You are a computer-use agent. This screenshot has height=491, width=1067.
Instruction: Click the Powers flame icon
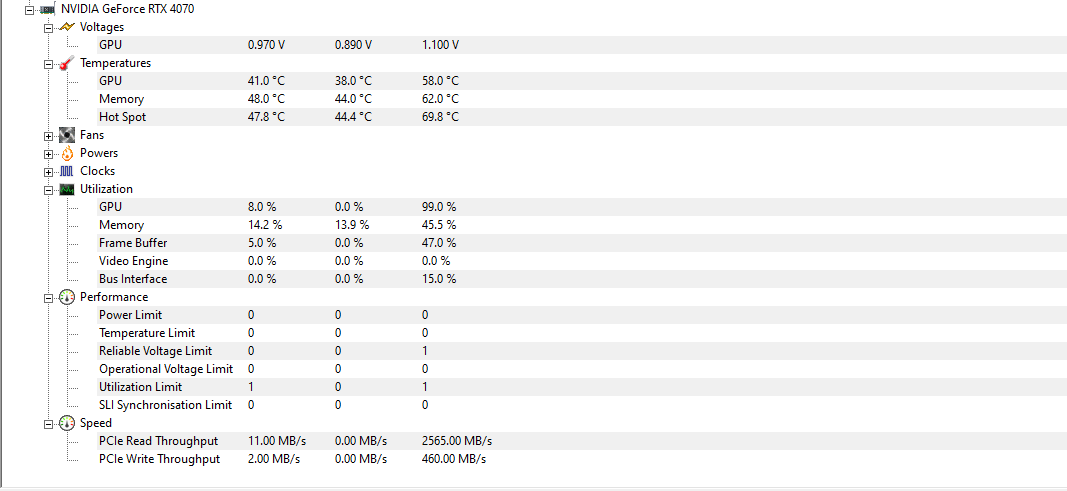67,153
